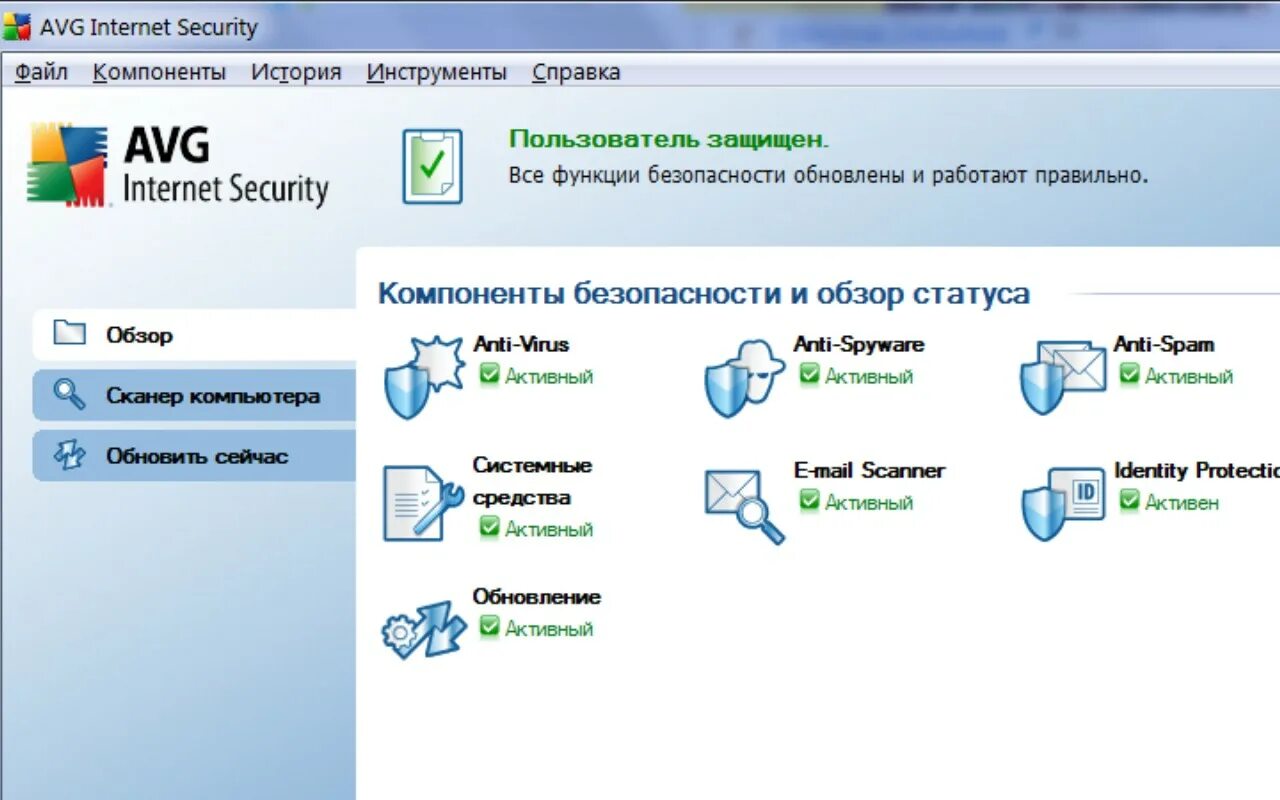Open the Anti-Virus component icon
This screenshot has height=800, width=1280.
425,377
